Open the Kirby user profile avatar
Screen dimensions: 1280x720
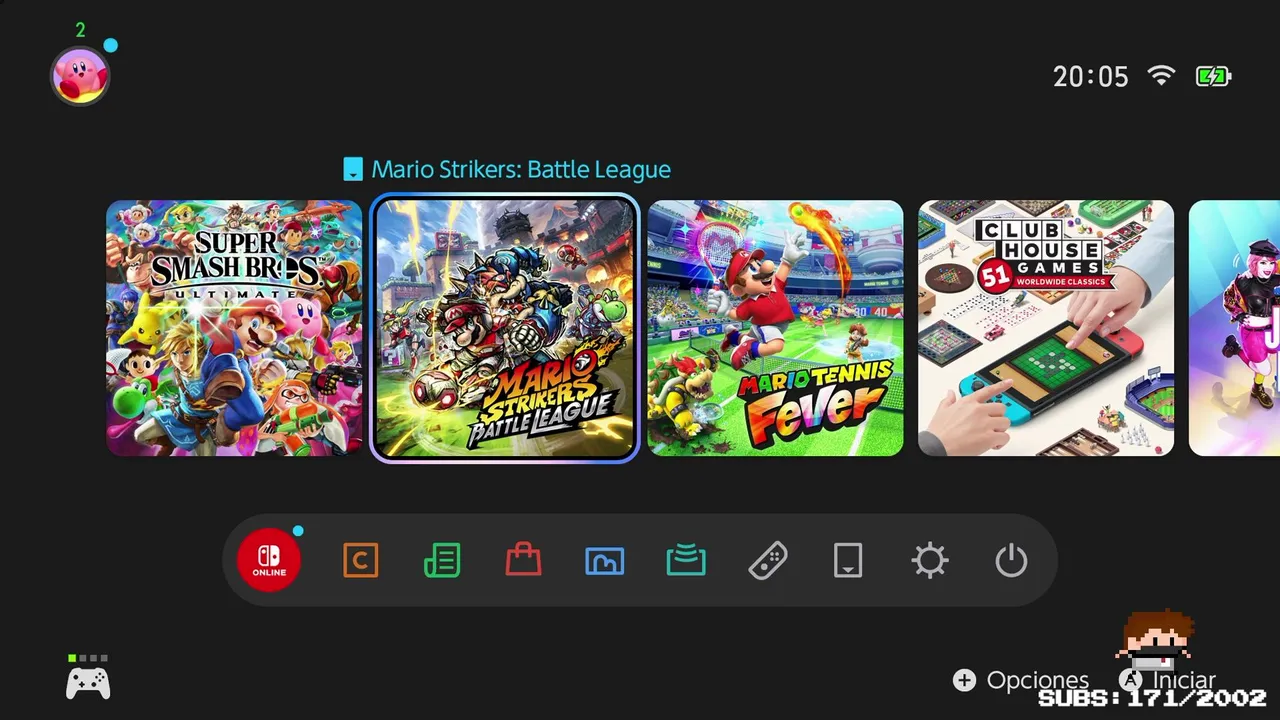click(x=80, y=76)
